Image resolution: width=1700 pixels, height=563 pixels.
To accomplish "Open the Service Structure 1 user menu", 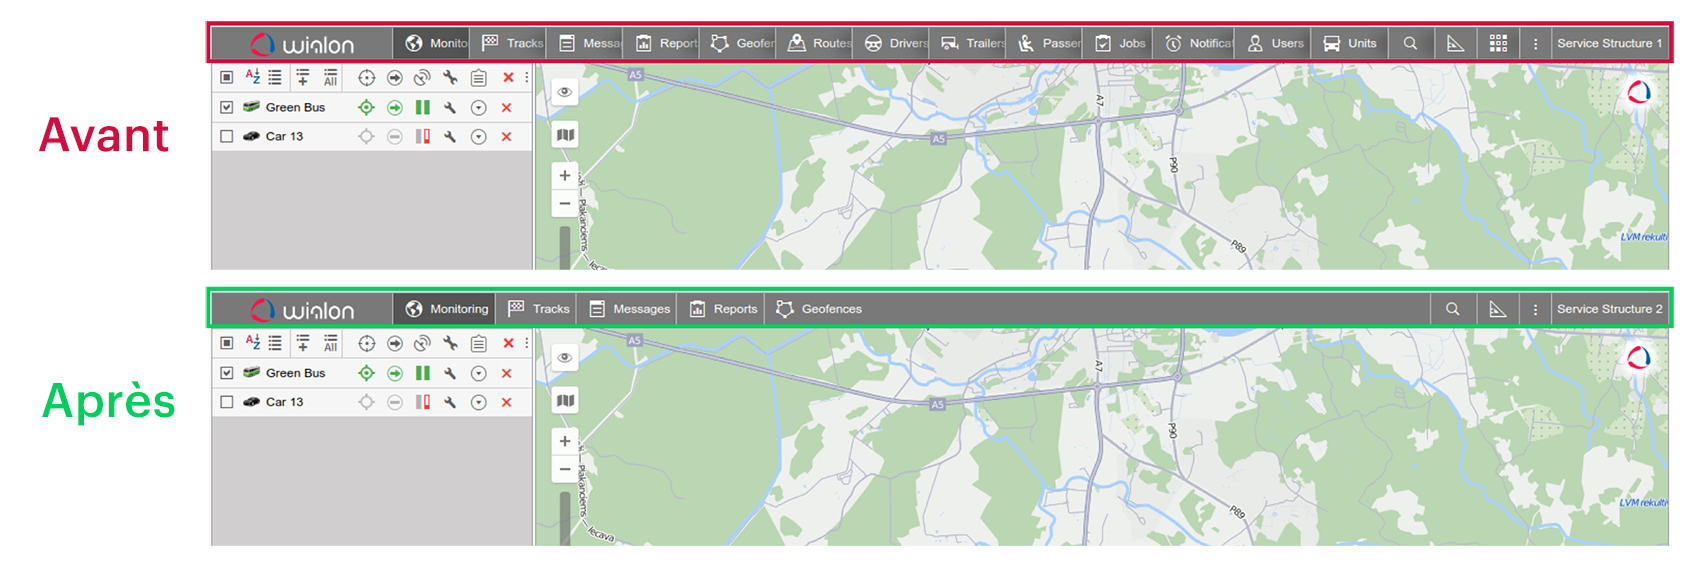I will (1609, 43).
